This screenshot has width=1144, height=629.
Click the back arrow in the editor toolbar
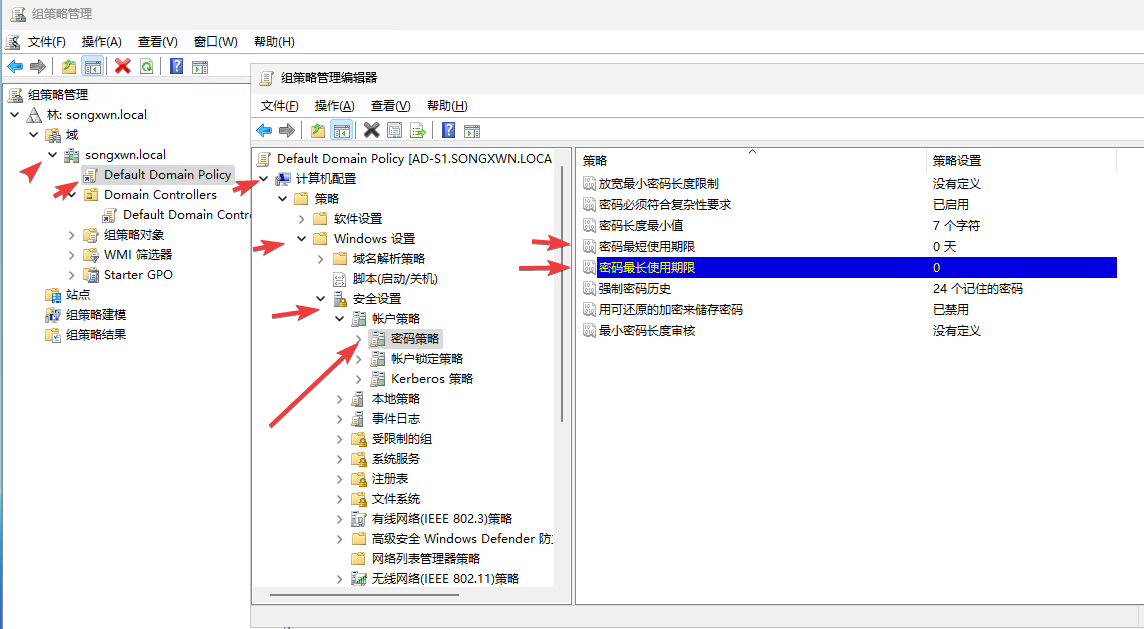(x=264, y=130)
